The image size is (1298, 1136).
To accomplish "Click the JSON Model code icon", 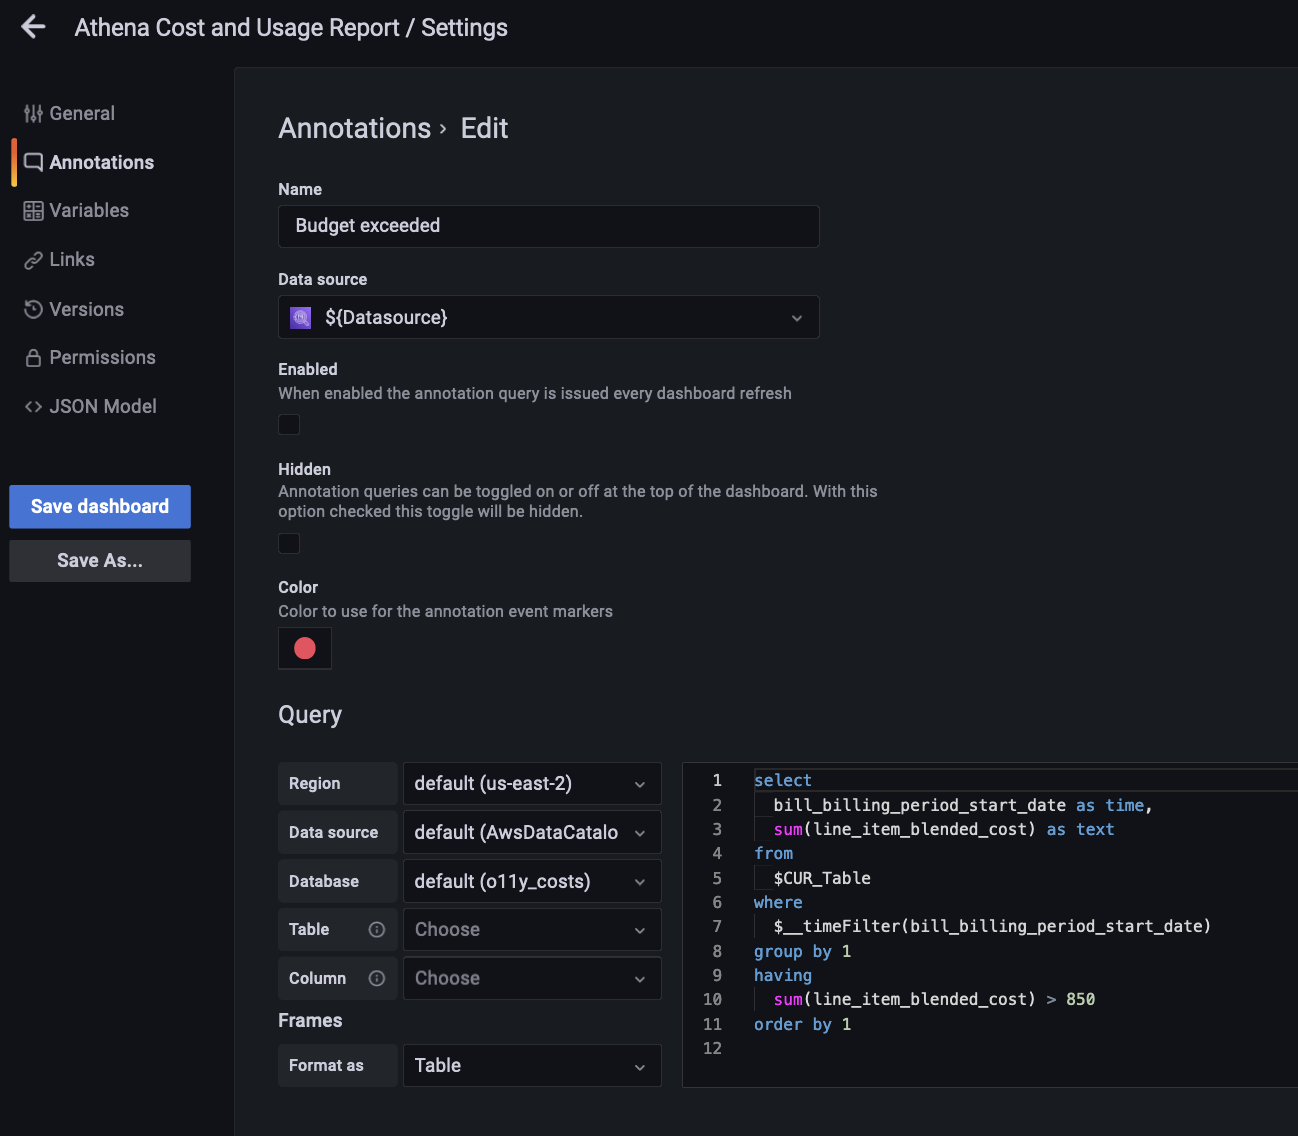I will [x=33, y=407].
